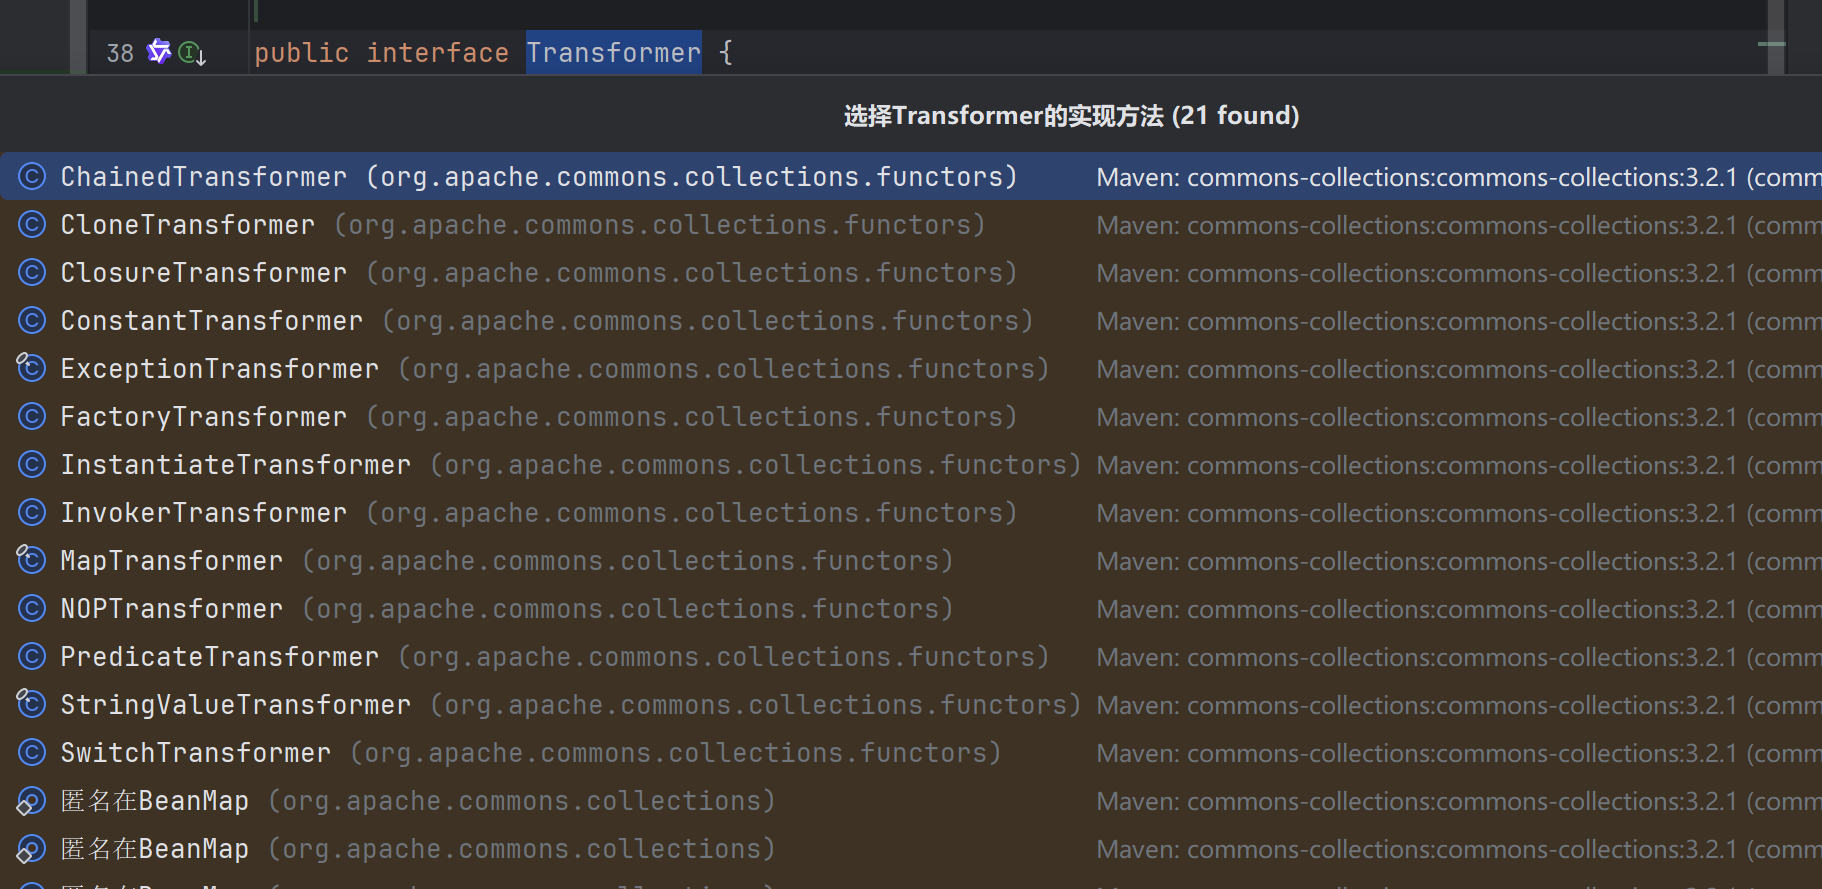This screenshot has height=889, width=1822.
Task: Click the highlighted Transformer identifier in code
Action: click(614, 53)
